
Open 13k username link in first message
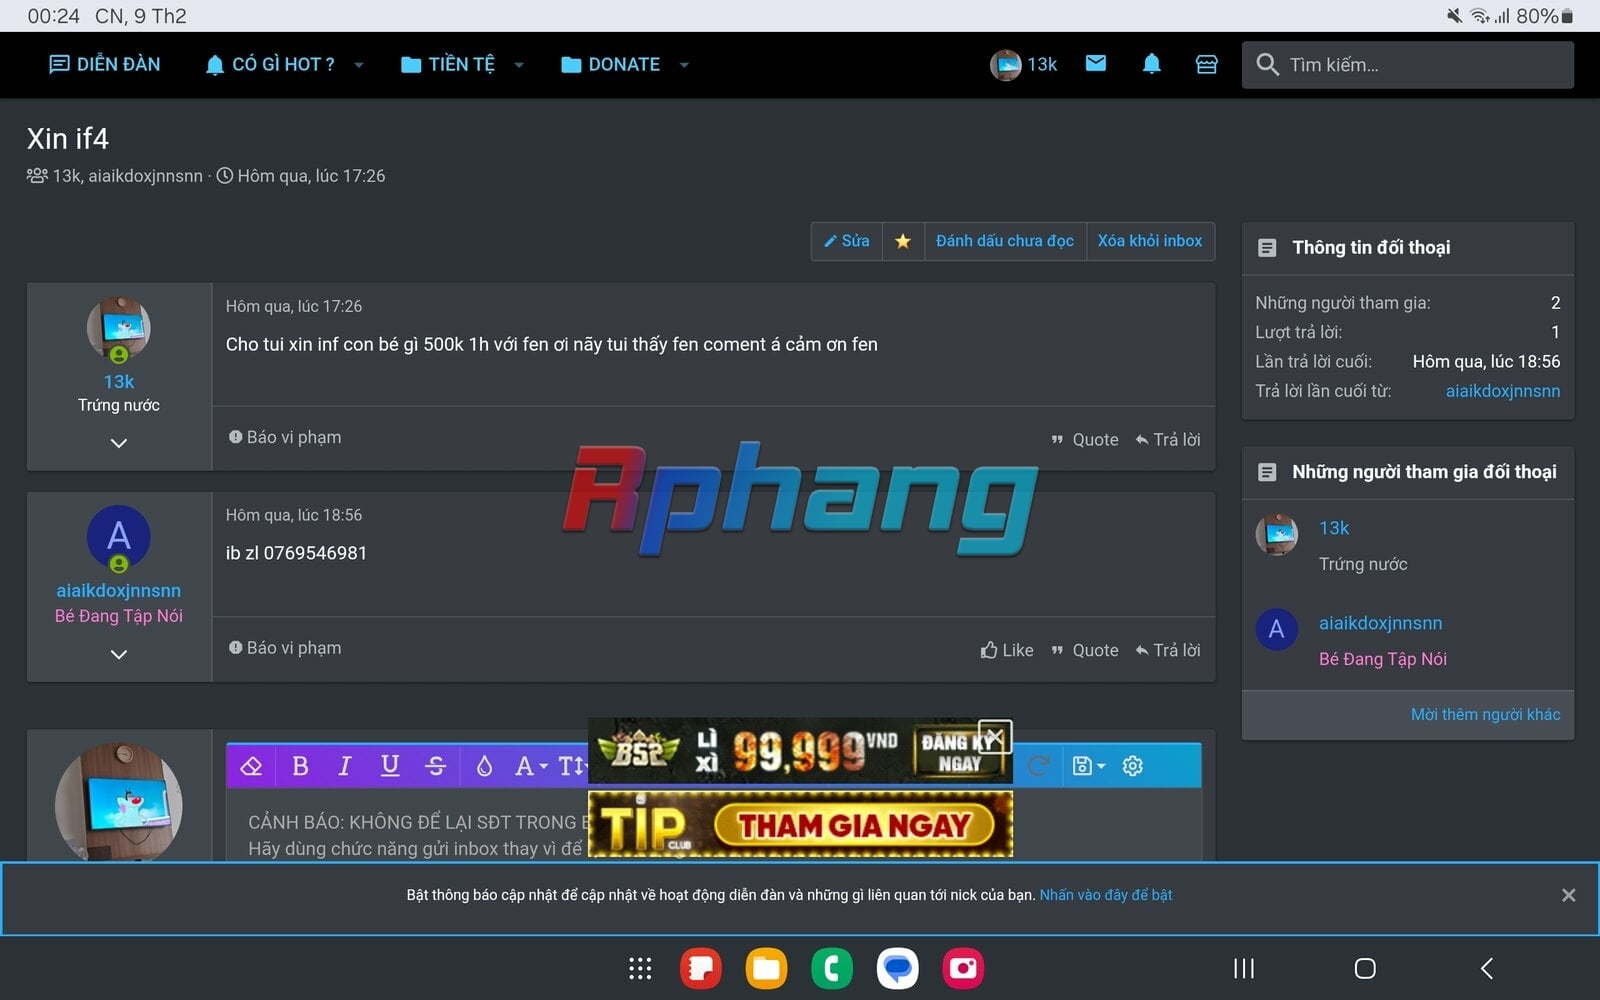119,382
